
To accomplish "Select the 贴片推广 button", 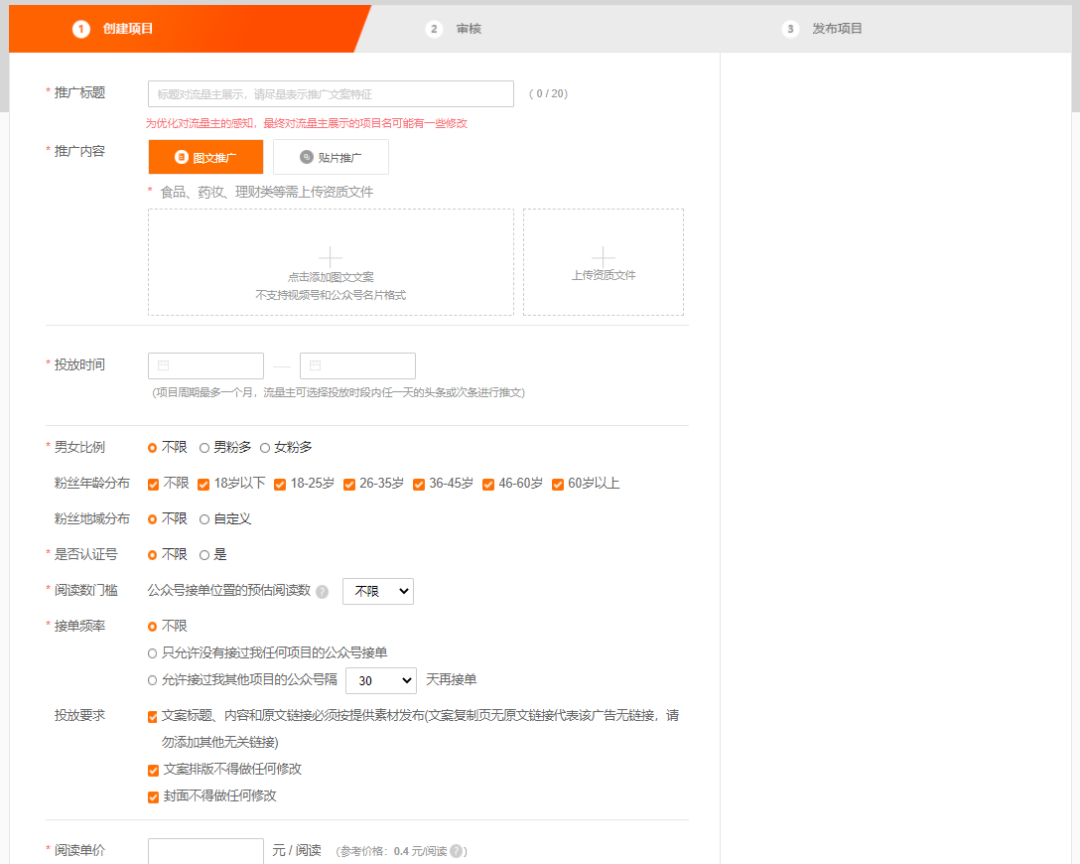I will point(331,157).
